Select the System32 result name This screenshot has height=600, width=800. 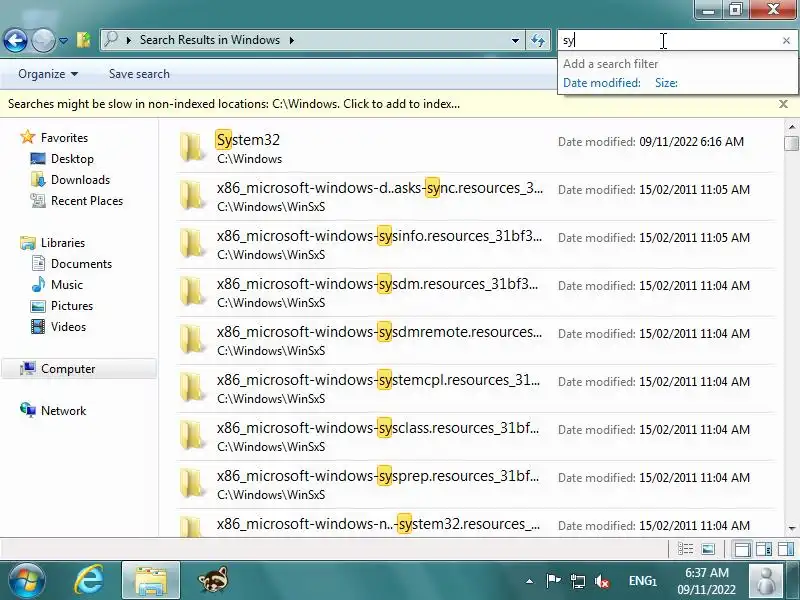pos(248,140)
